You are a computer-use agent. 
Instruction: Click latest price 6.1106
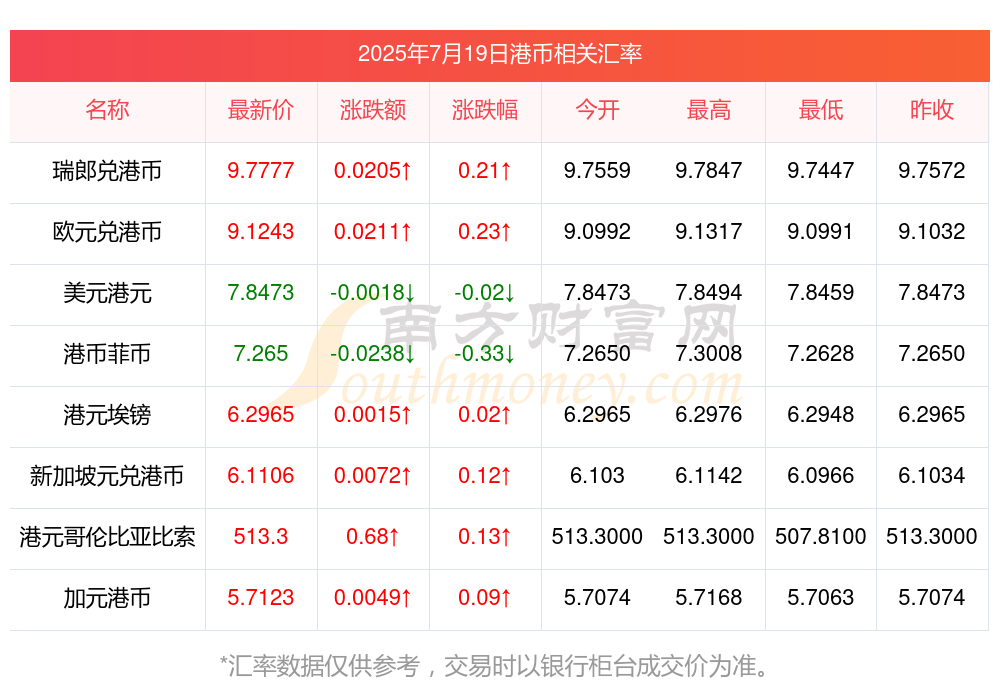click(x=260, y=475)
